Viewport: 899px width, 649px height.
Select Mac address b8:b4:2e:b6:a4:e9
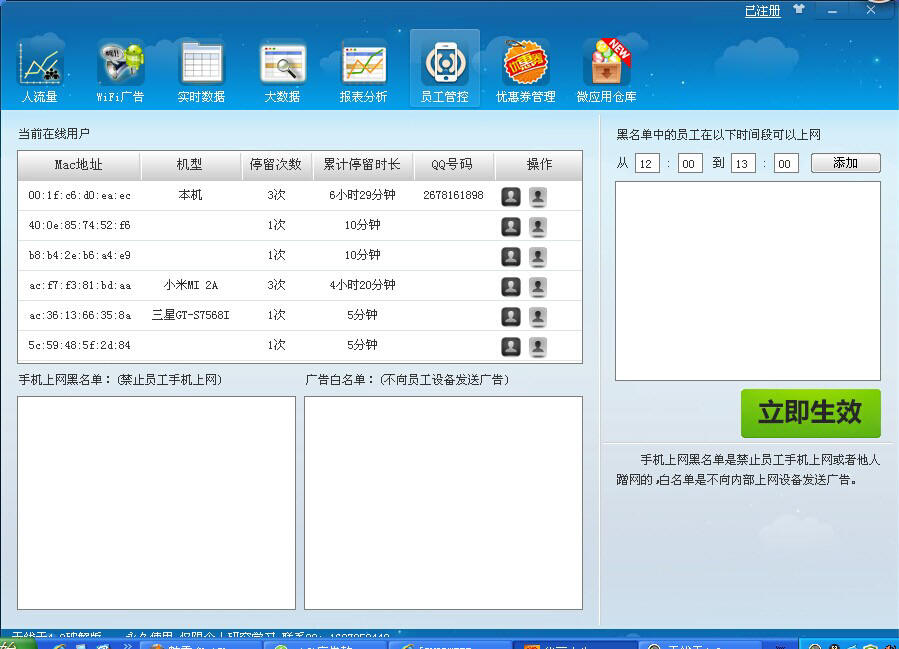click(79, 255)
